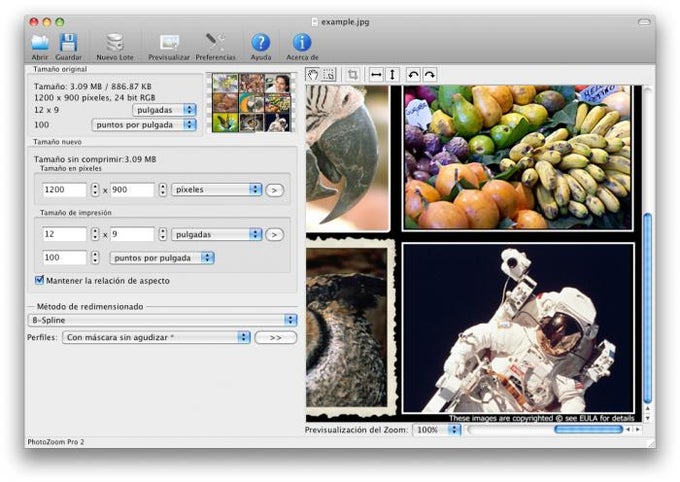680x482 pixels.
Task: Open Preferencias from the toolbar
Action: pyautogui.click(x=215, y=43)
